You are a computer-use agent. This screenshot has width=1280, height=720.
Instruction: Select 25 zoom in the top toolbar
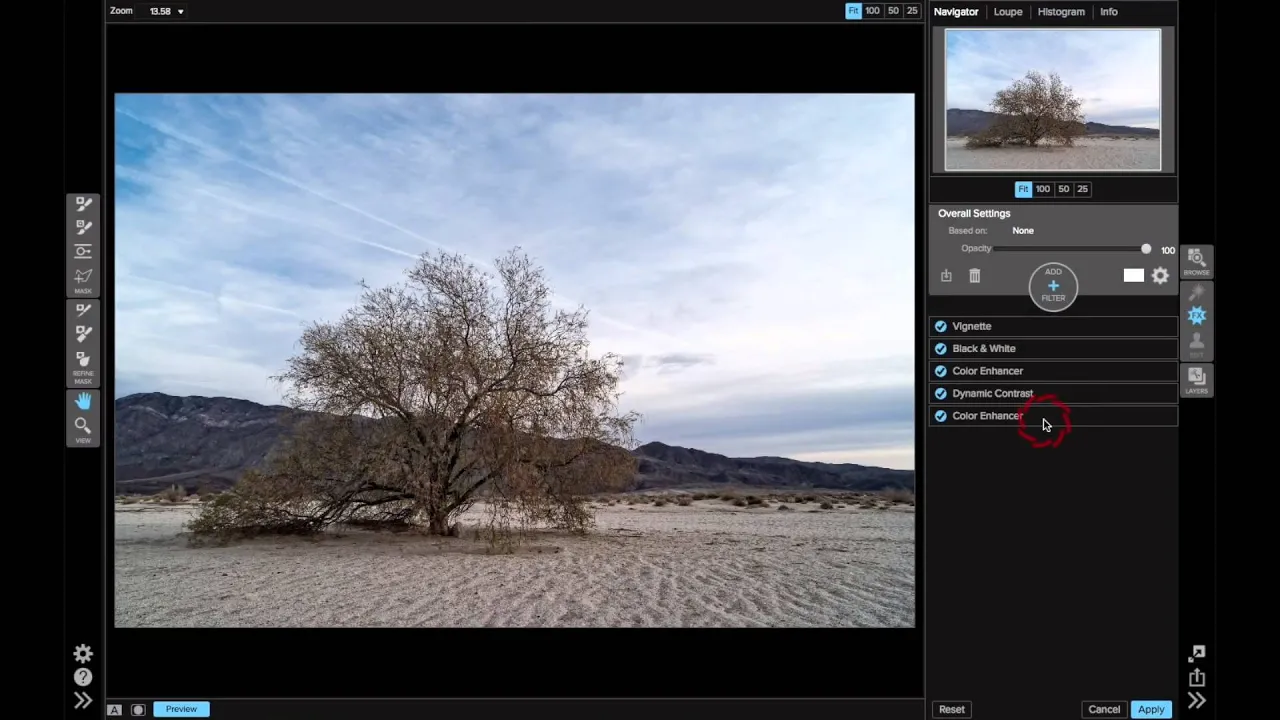tap(912, 11)
